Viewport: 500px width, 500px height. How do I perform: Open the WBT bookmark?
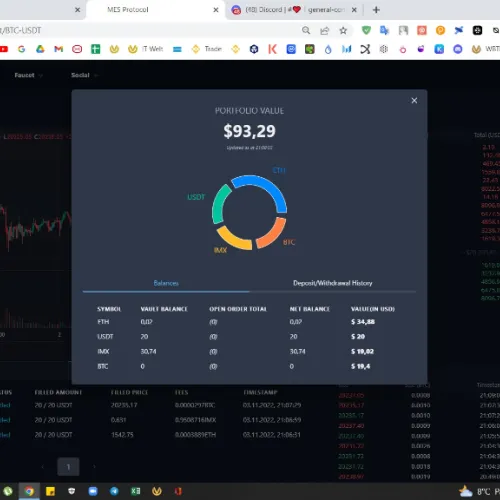(485, 49)
